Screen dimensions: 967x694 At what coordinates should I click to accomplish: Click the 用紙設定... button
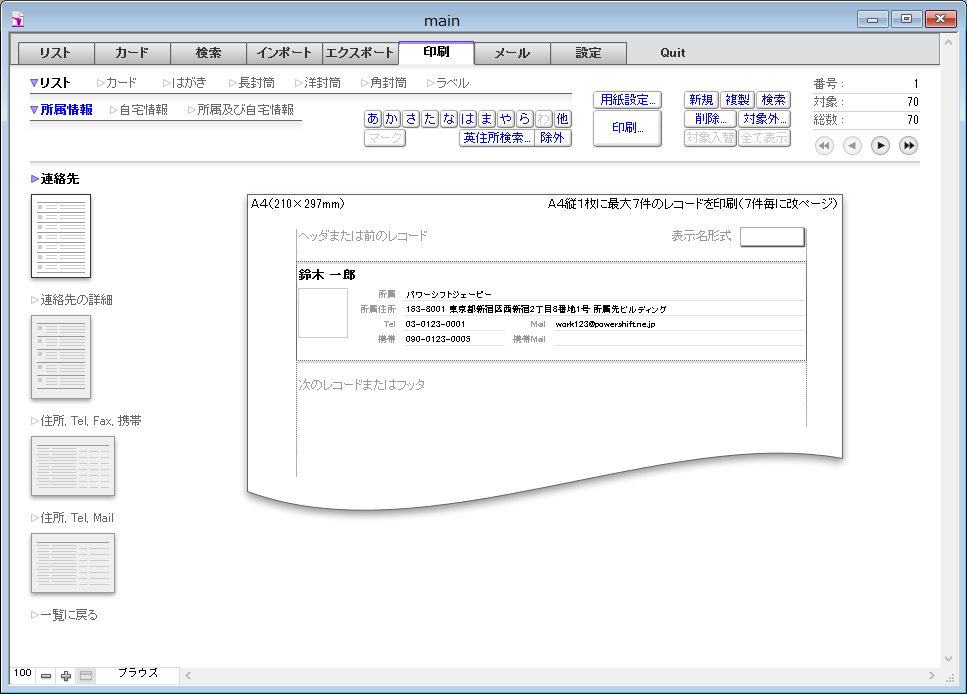pos(627,100)
